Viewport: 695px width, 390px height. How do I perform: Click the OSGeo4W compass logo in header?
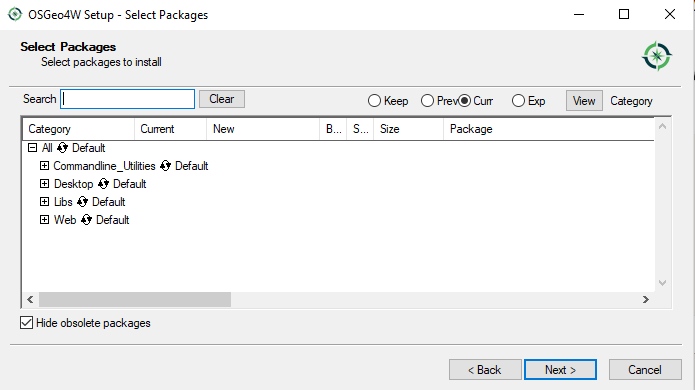(657, 56)
